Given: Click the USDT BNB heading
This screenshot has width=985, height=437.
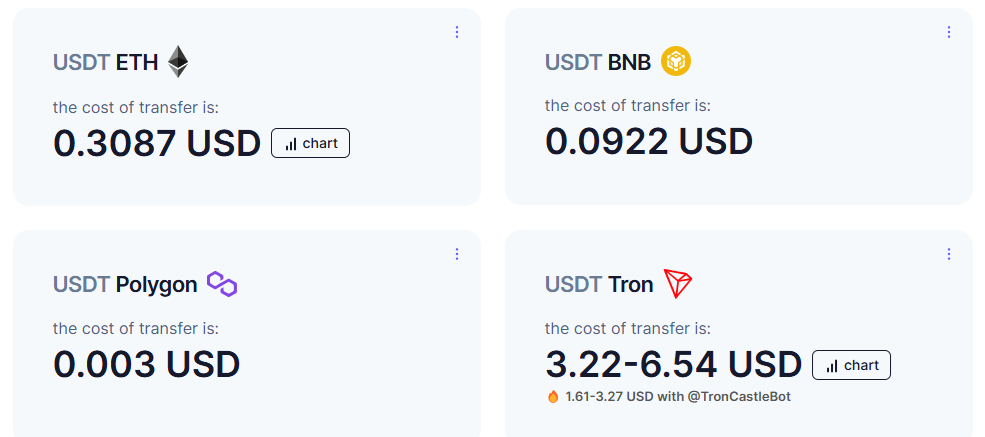Looking at the screenshot, I should pos(598,62).
